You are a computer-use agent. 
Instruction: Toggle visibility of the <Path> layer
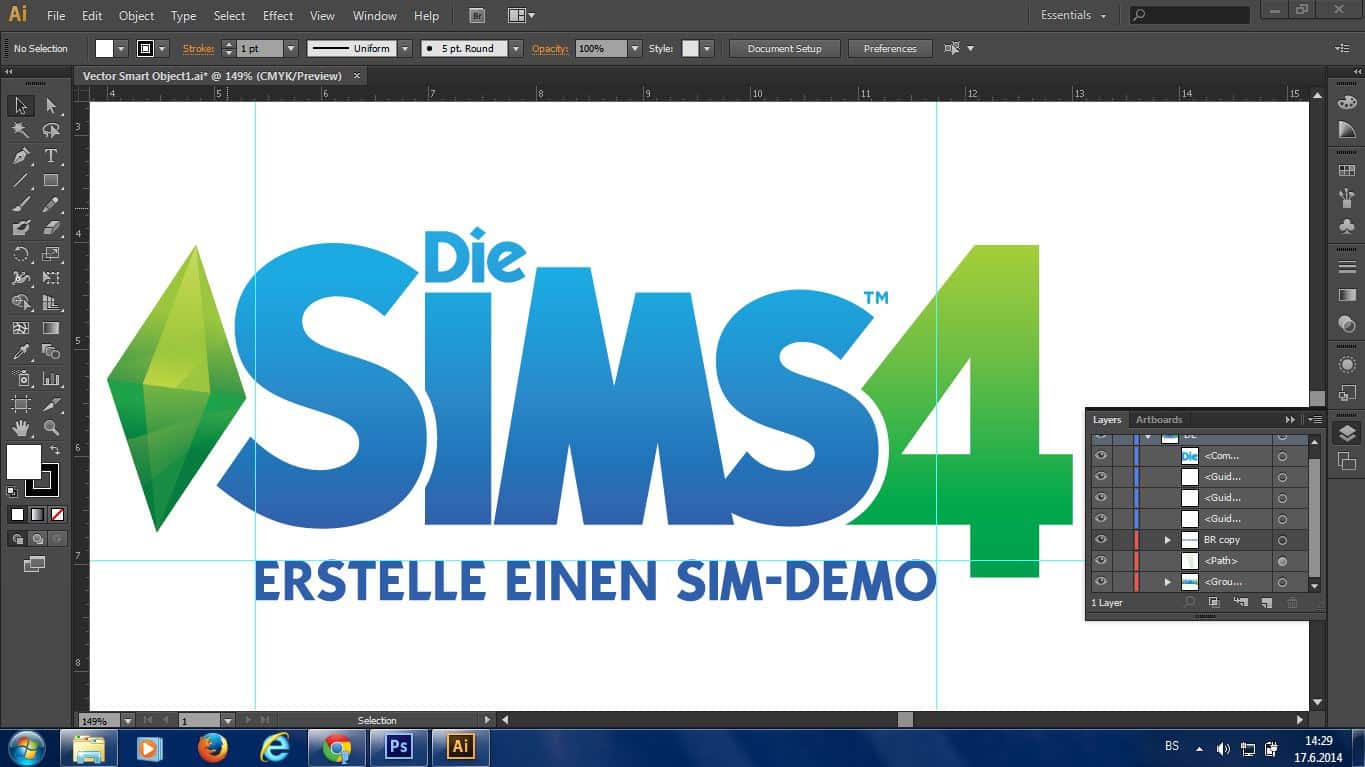(x=1101, y=561)
